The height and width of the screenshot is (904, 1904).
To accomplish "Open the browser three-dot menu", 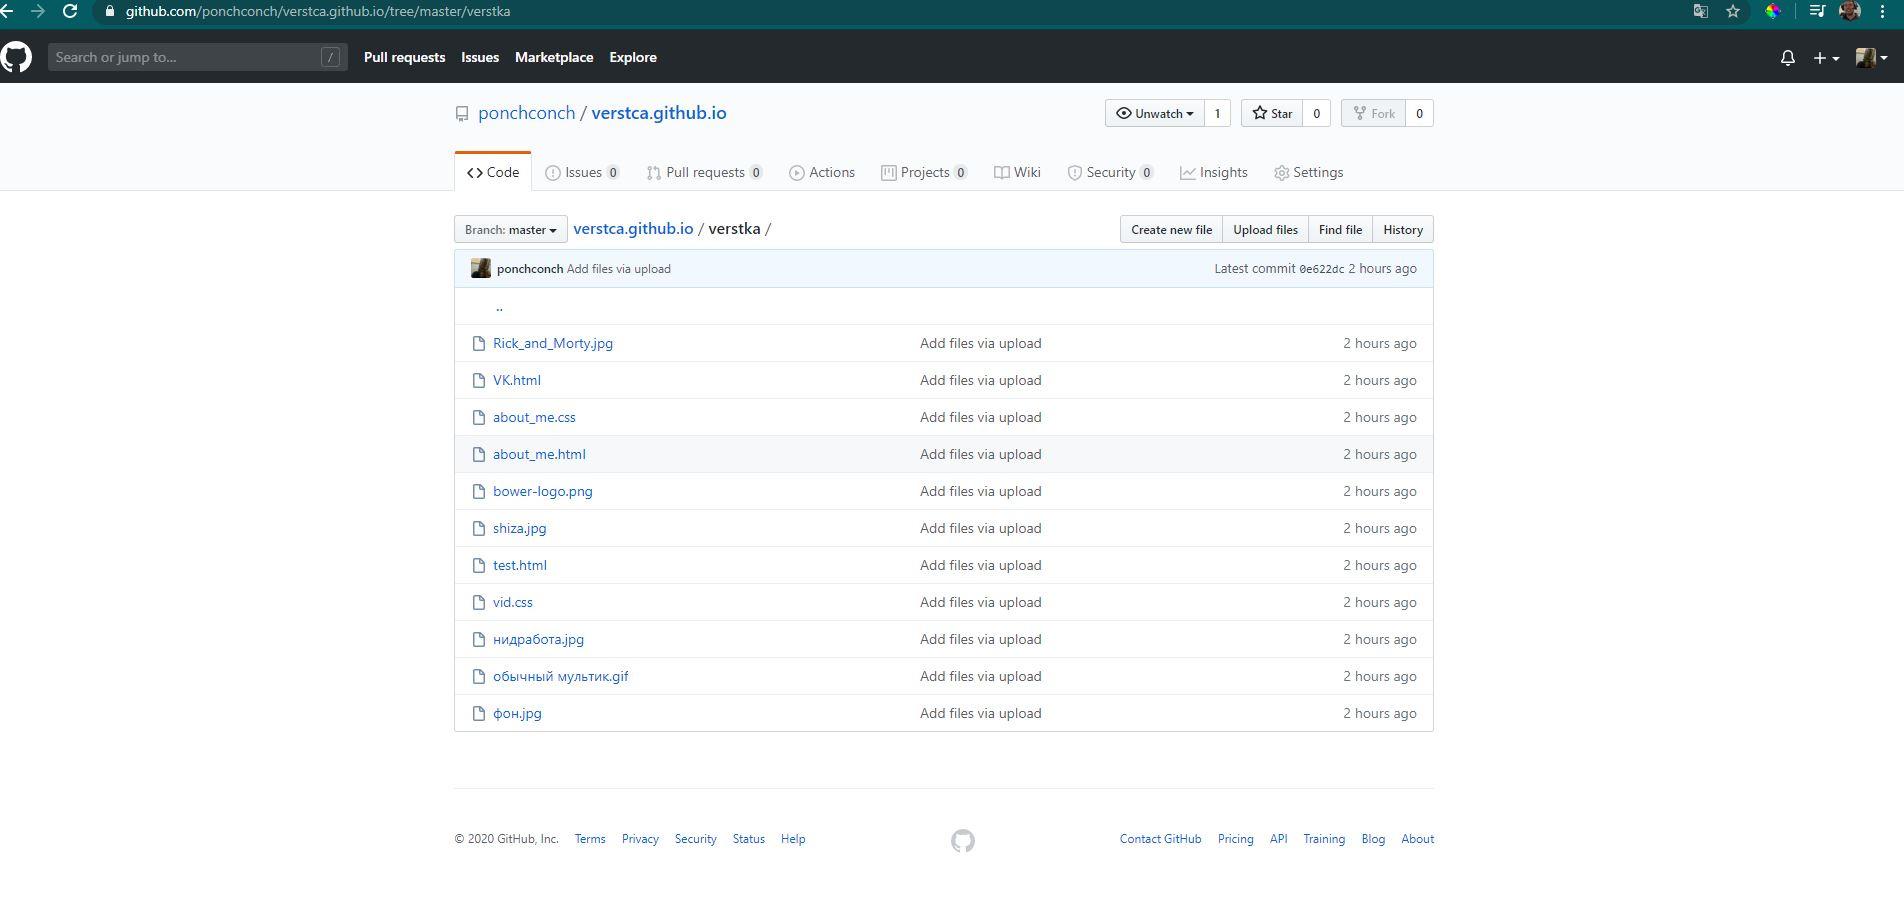I will [1883, 12].
